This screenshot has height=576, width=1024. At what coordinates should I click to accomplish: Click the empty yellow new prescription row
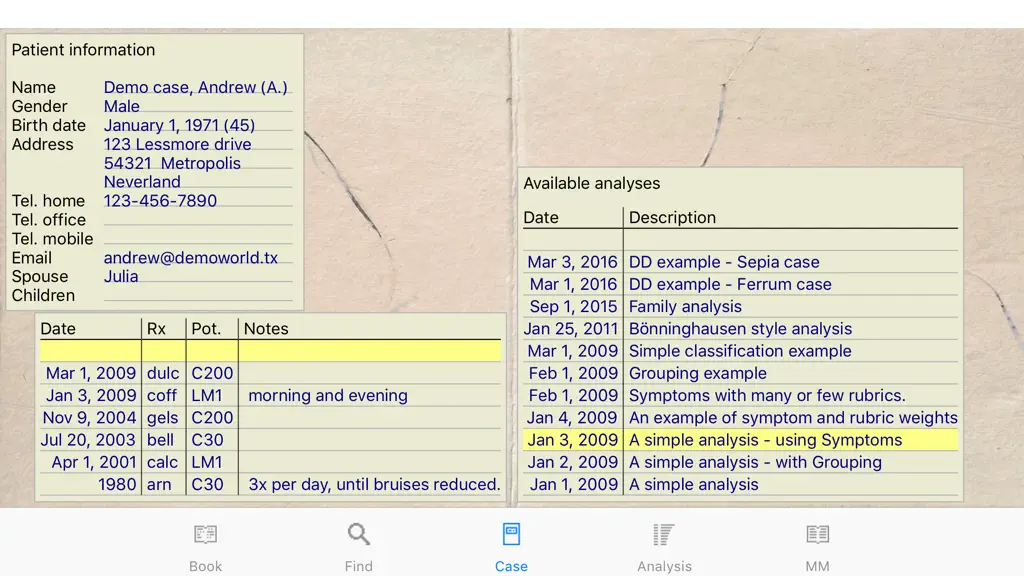coord(270,351)
